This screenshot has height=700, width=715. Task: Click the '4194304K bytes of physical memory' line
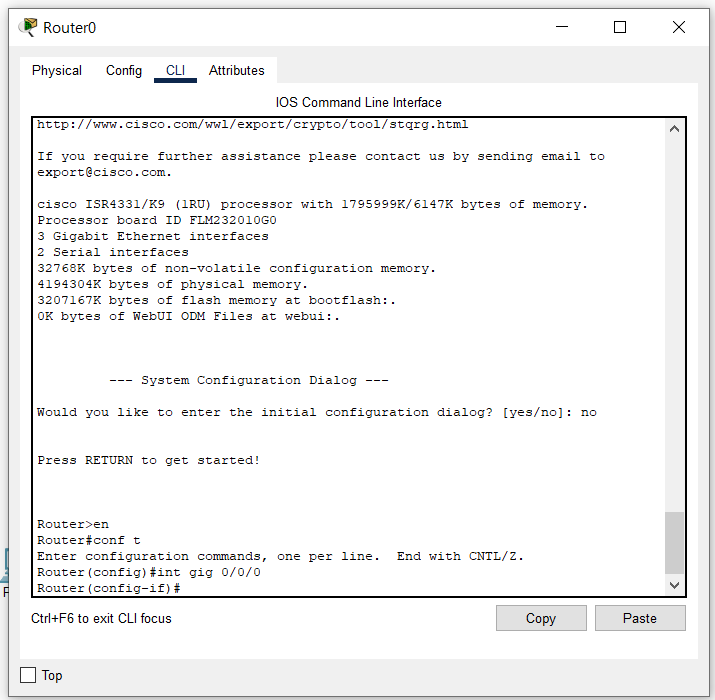[x=172, y=284]
